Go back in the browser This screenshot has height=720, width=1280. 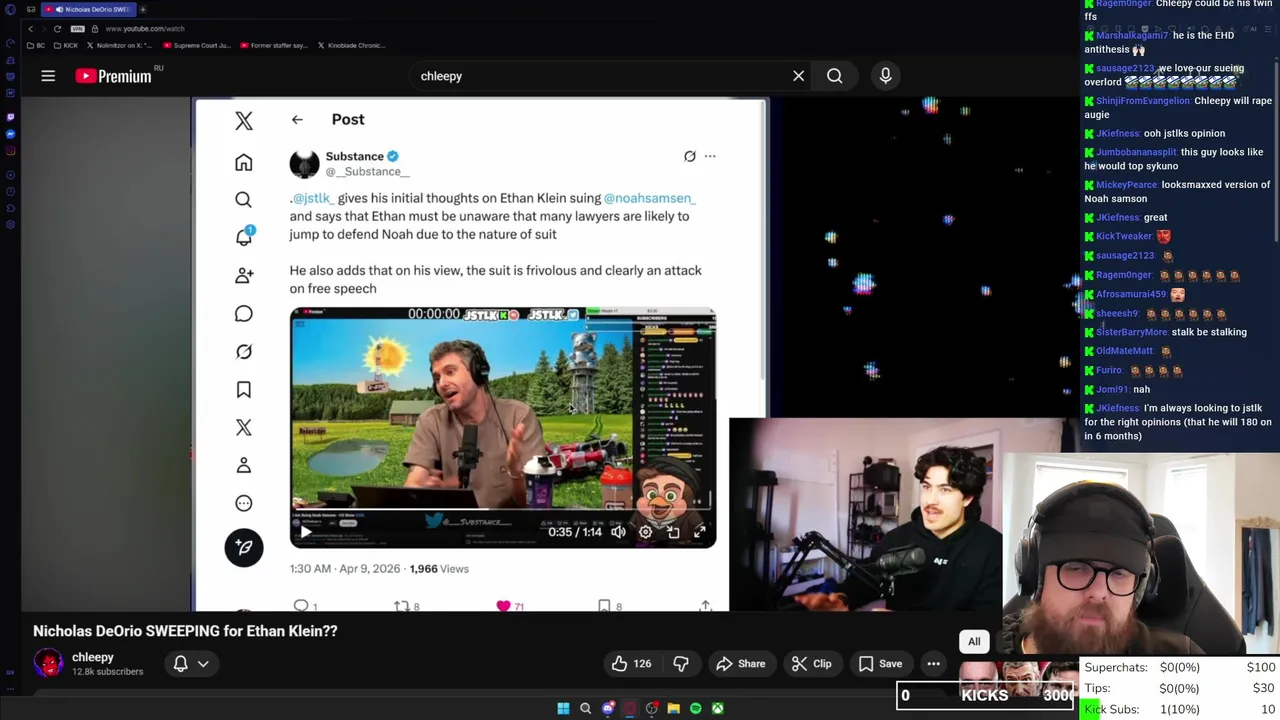pos(30,29)
